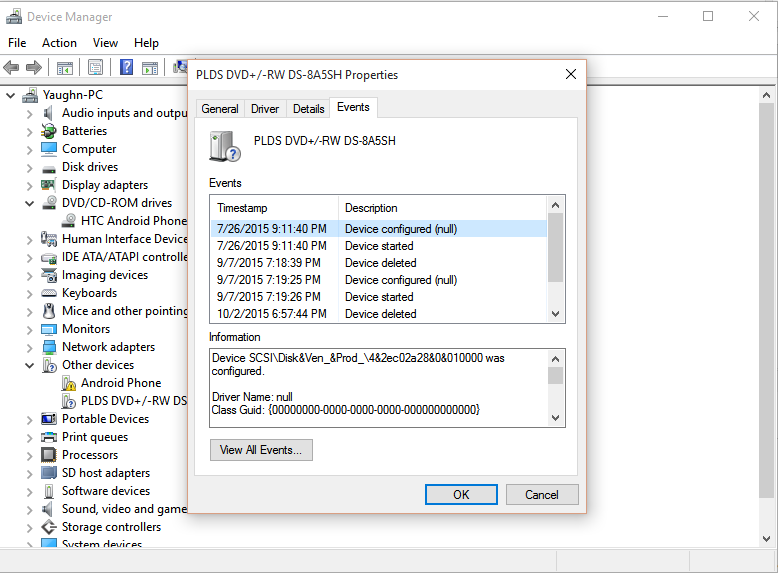
Task: Switch to the Driver tab
Action: (264, 109)
